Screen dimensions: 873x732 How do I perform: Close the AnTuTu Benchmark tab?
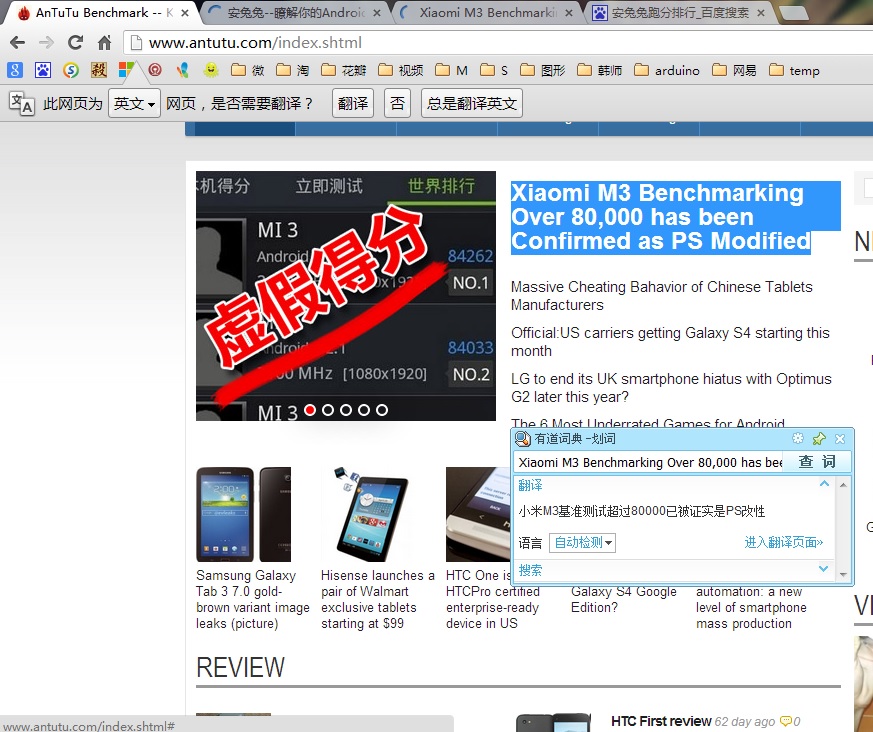185,13
